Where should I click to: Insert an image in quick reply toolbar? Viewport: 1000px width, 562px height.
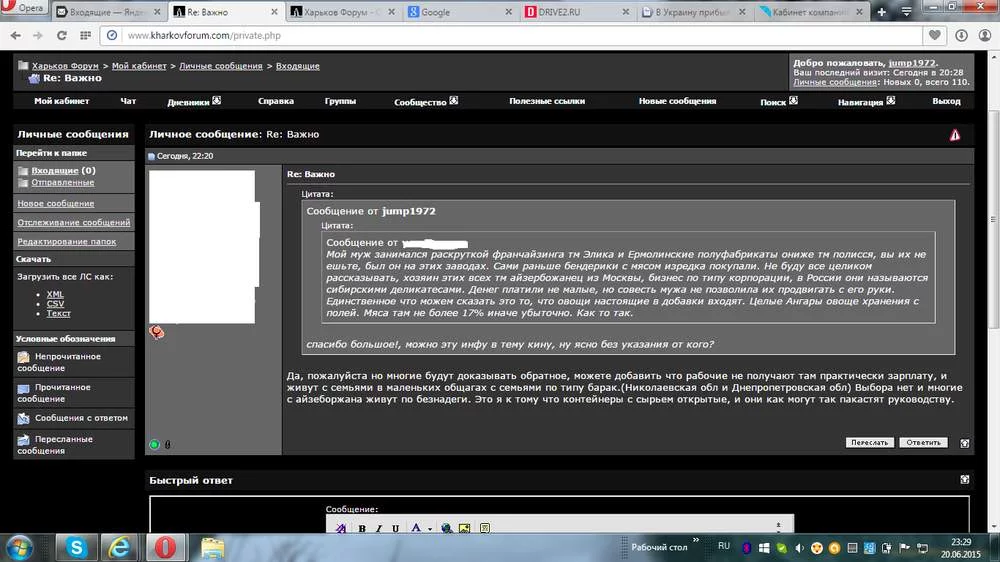(x=464, y=528)
